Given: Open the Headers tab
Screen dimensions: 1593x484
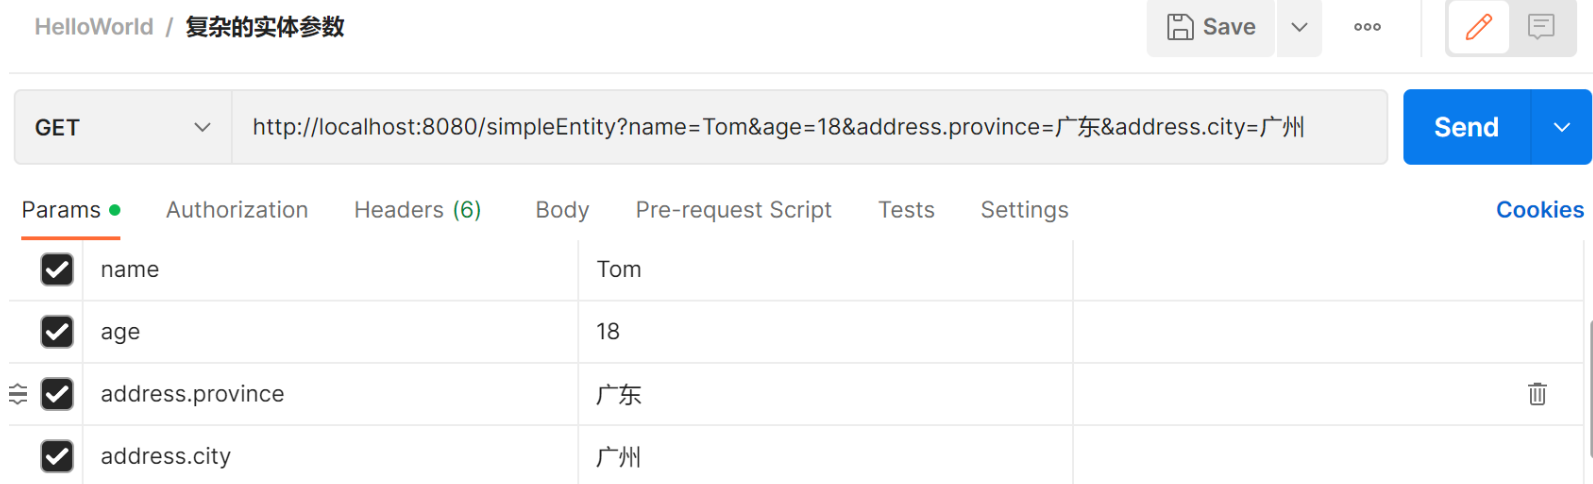Looking at the screenshot, I should coord(417,210).
